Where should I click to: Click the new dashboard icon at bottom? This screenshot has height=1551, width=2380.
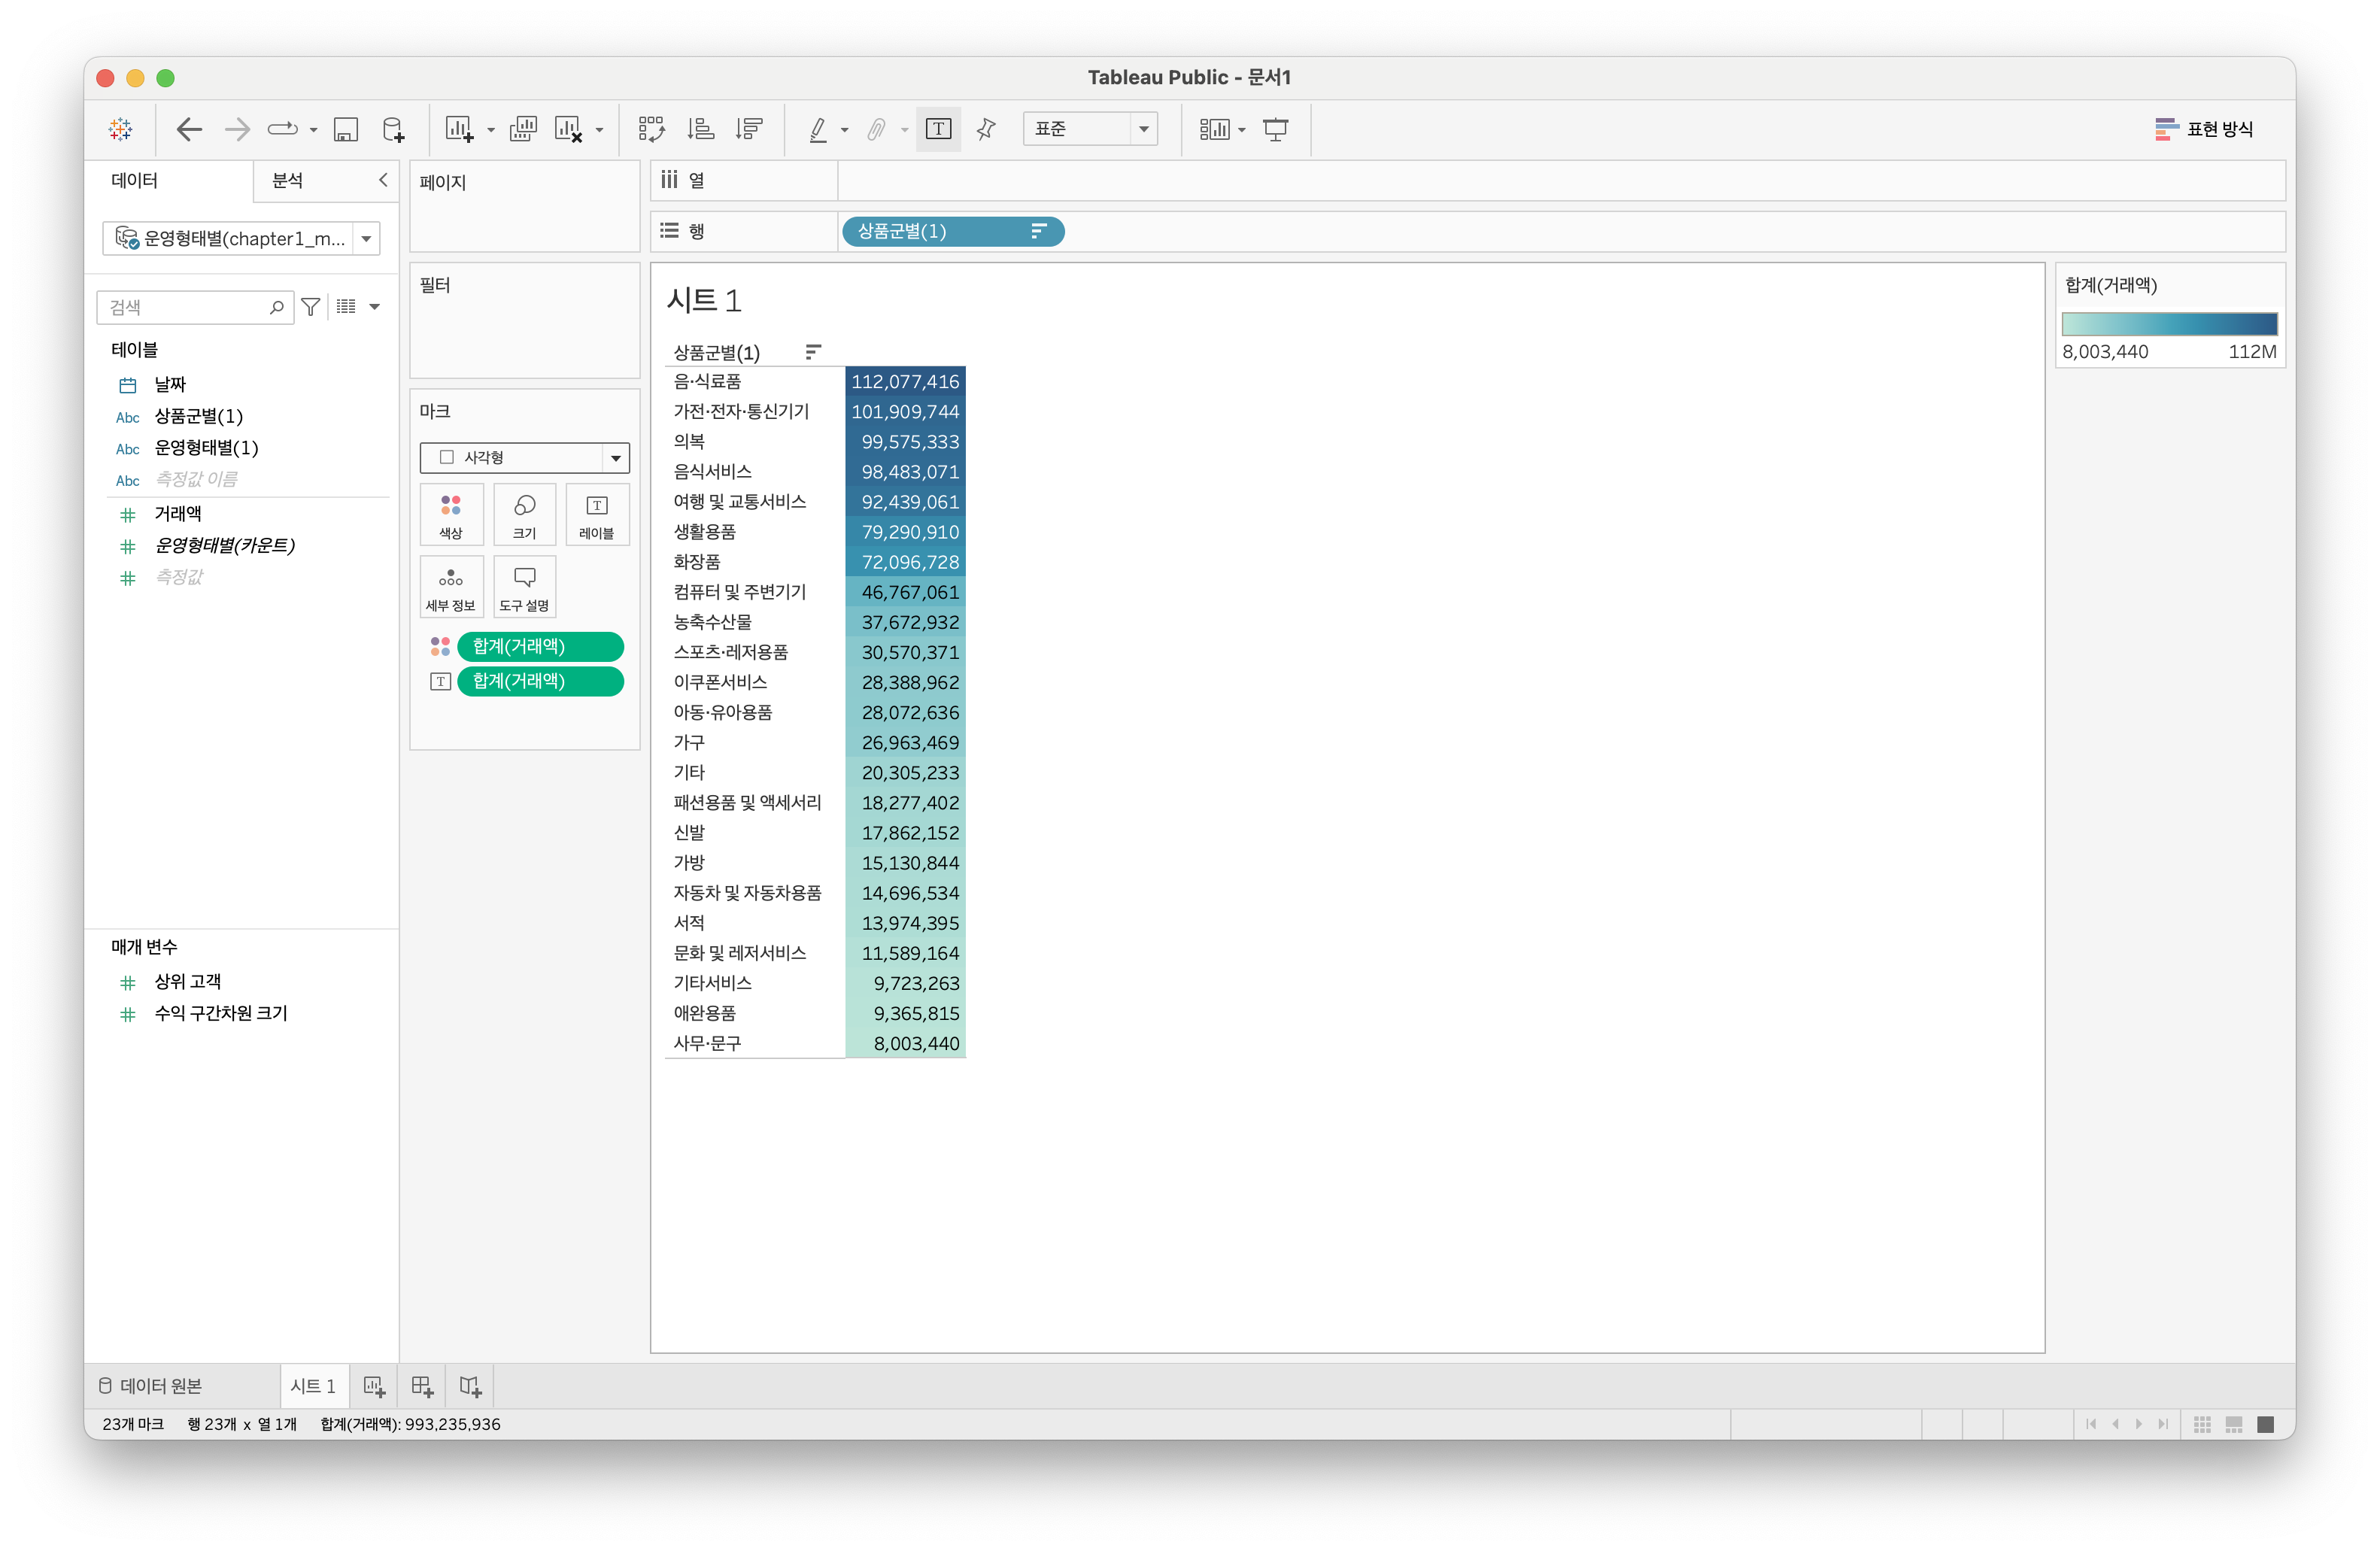[x=422, y=1386]
